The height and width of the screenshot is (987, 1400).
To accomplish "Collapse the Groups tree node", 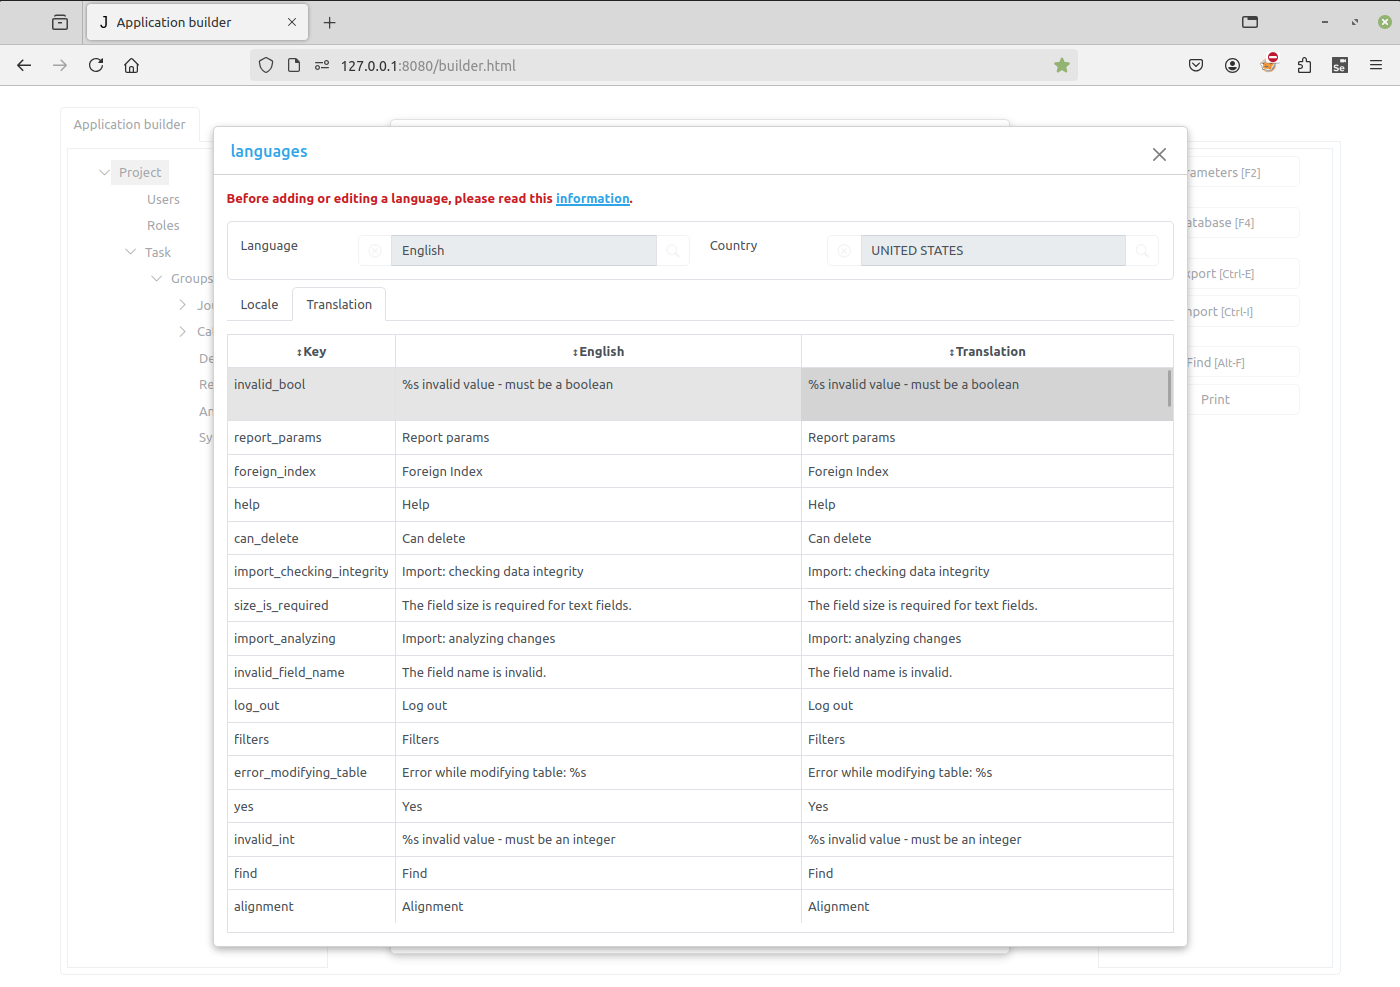I will (x=156, y=278).
